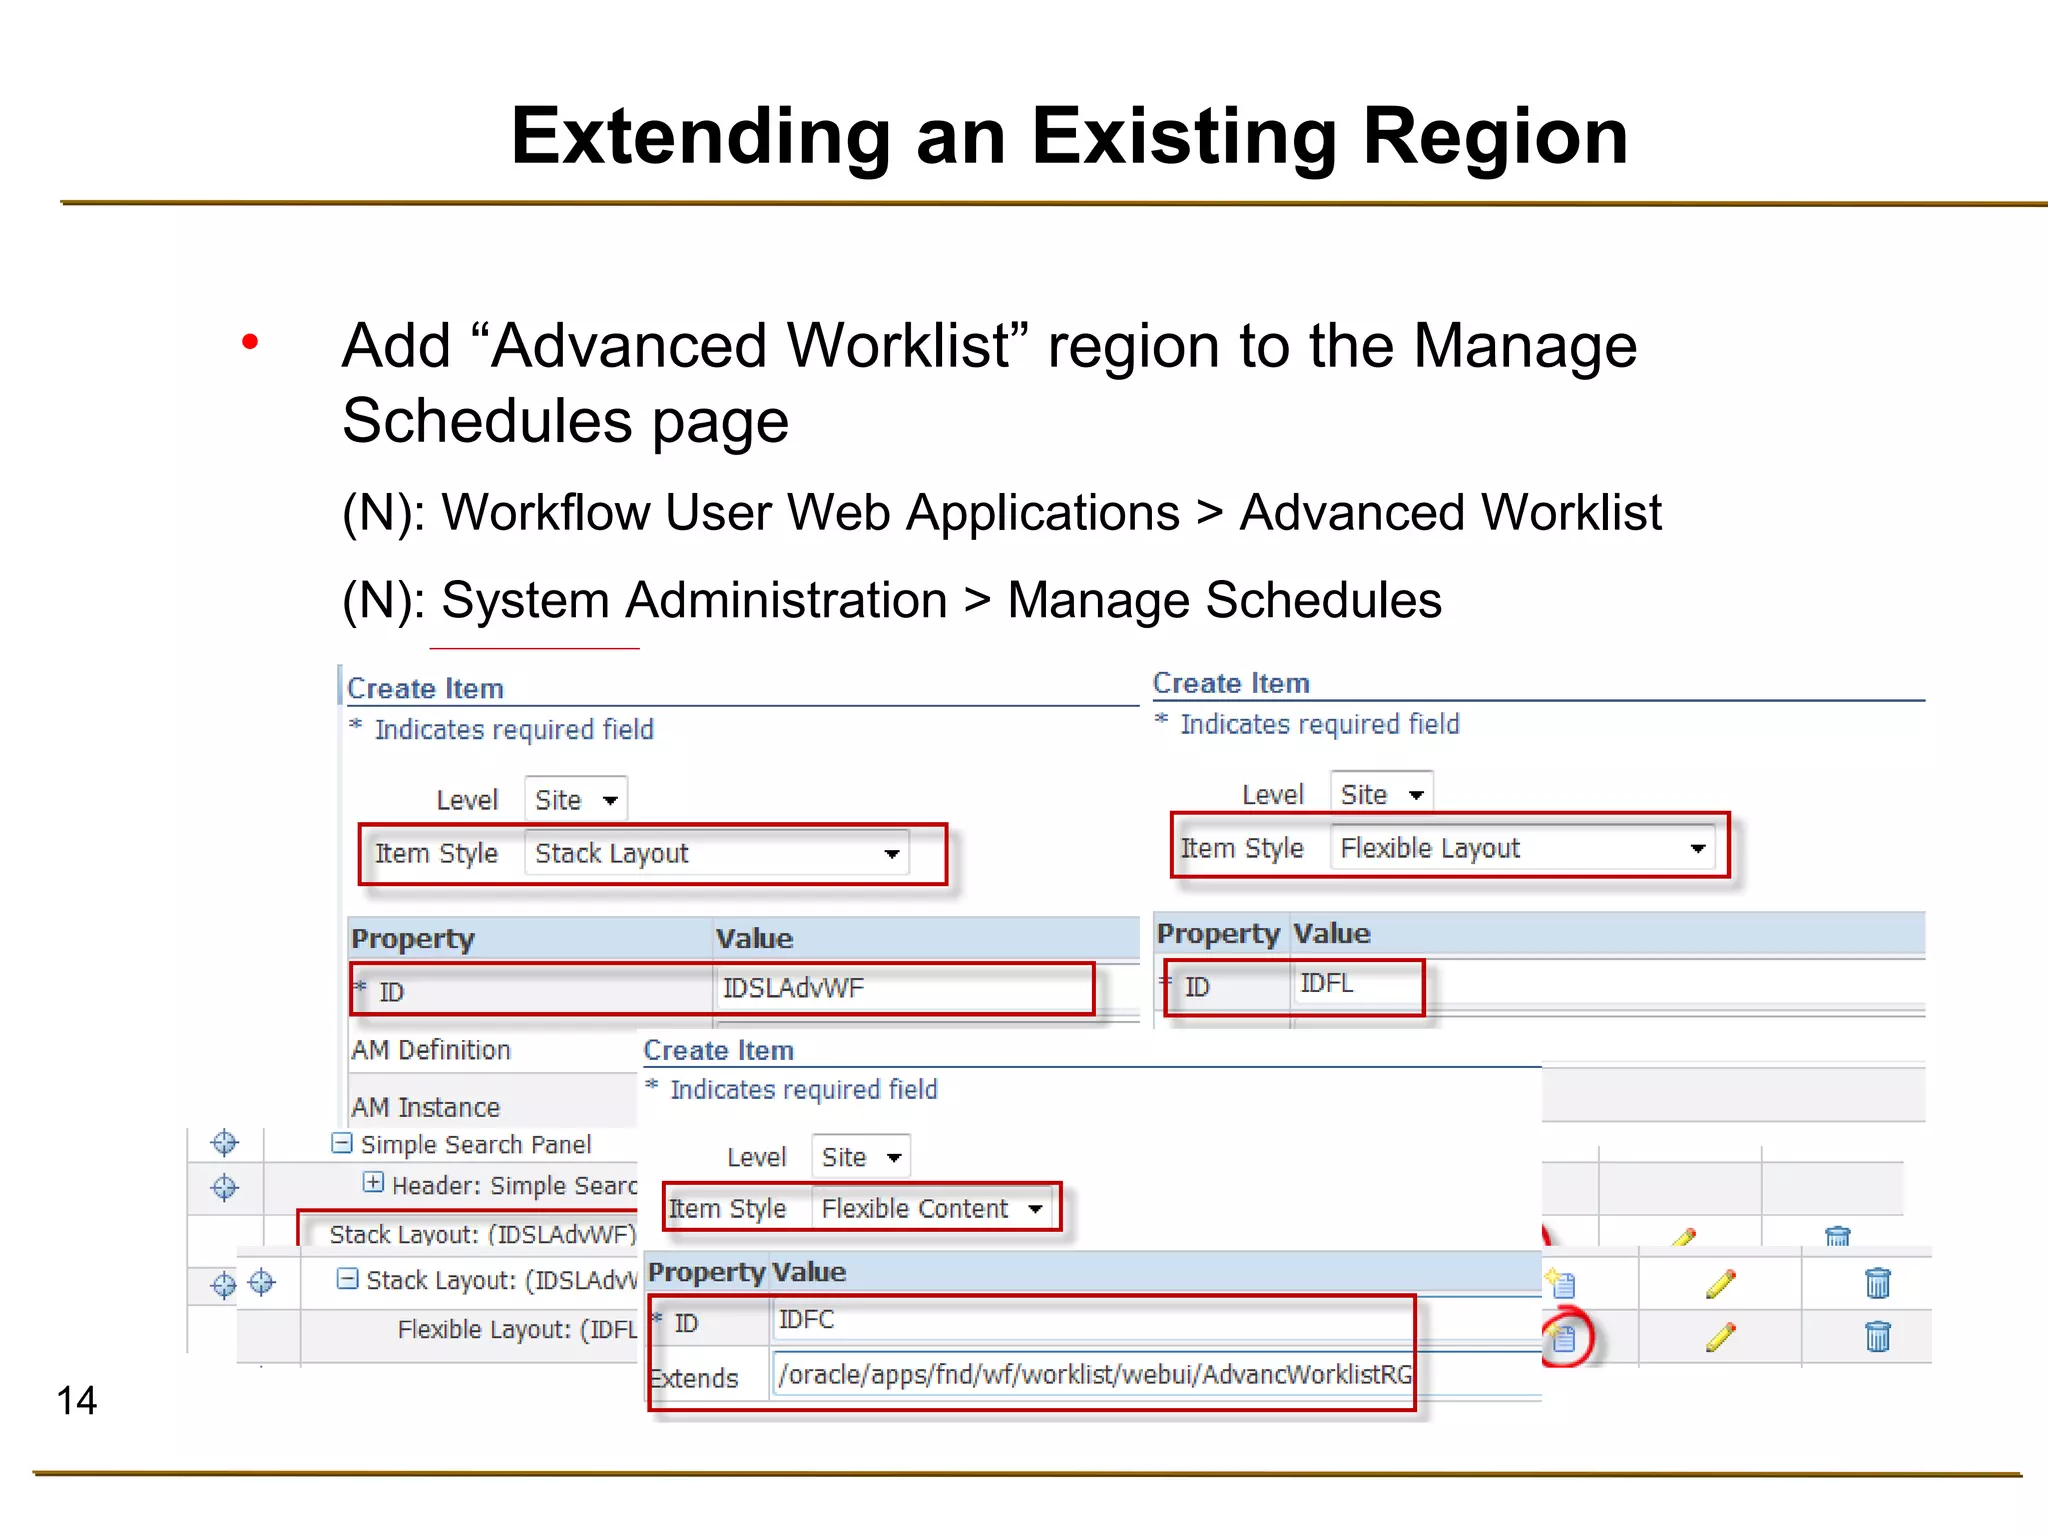Click create item icon in Flexible Layout row
This screenshot has height=1536, width=2048.
[x=1564, y=1337]
